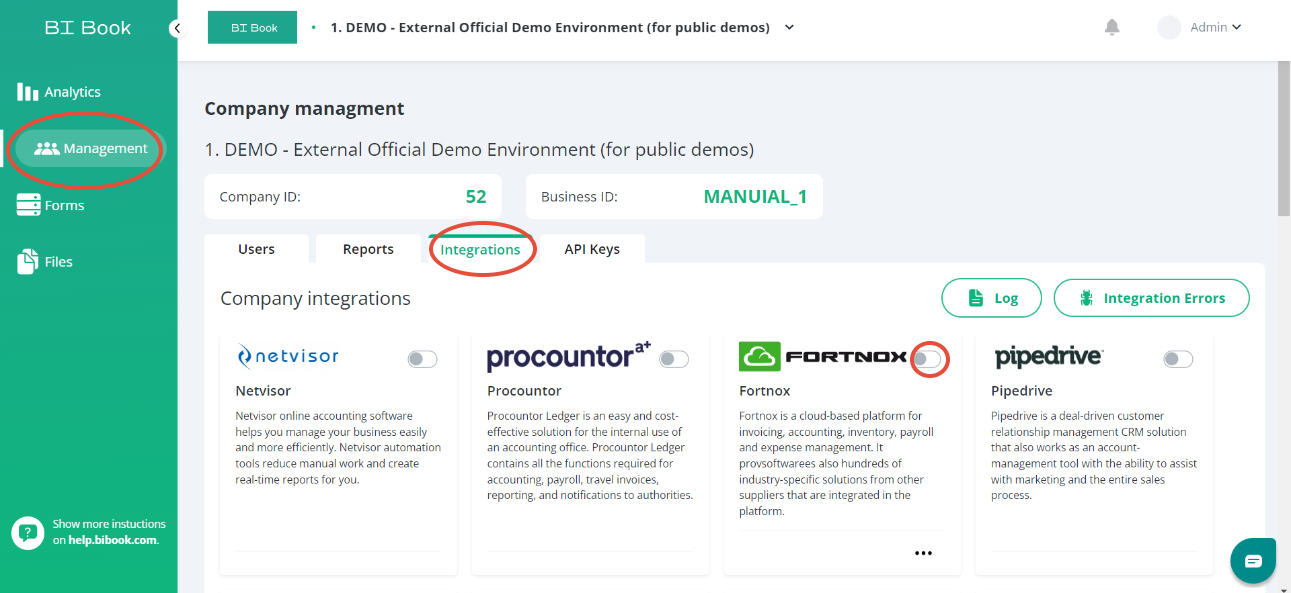Click the Log button
The height and width of the screenshot is (593, 1291).
[992, 298]
